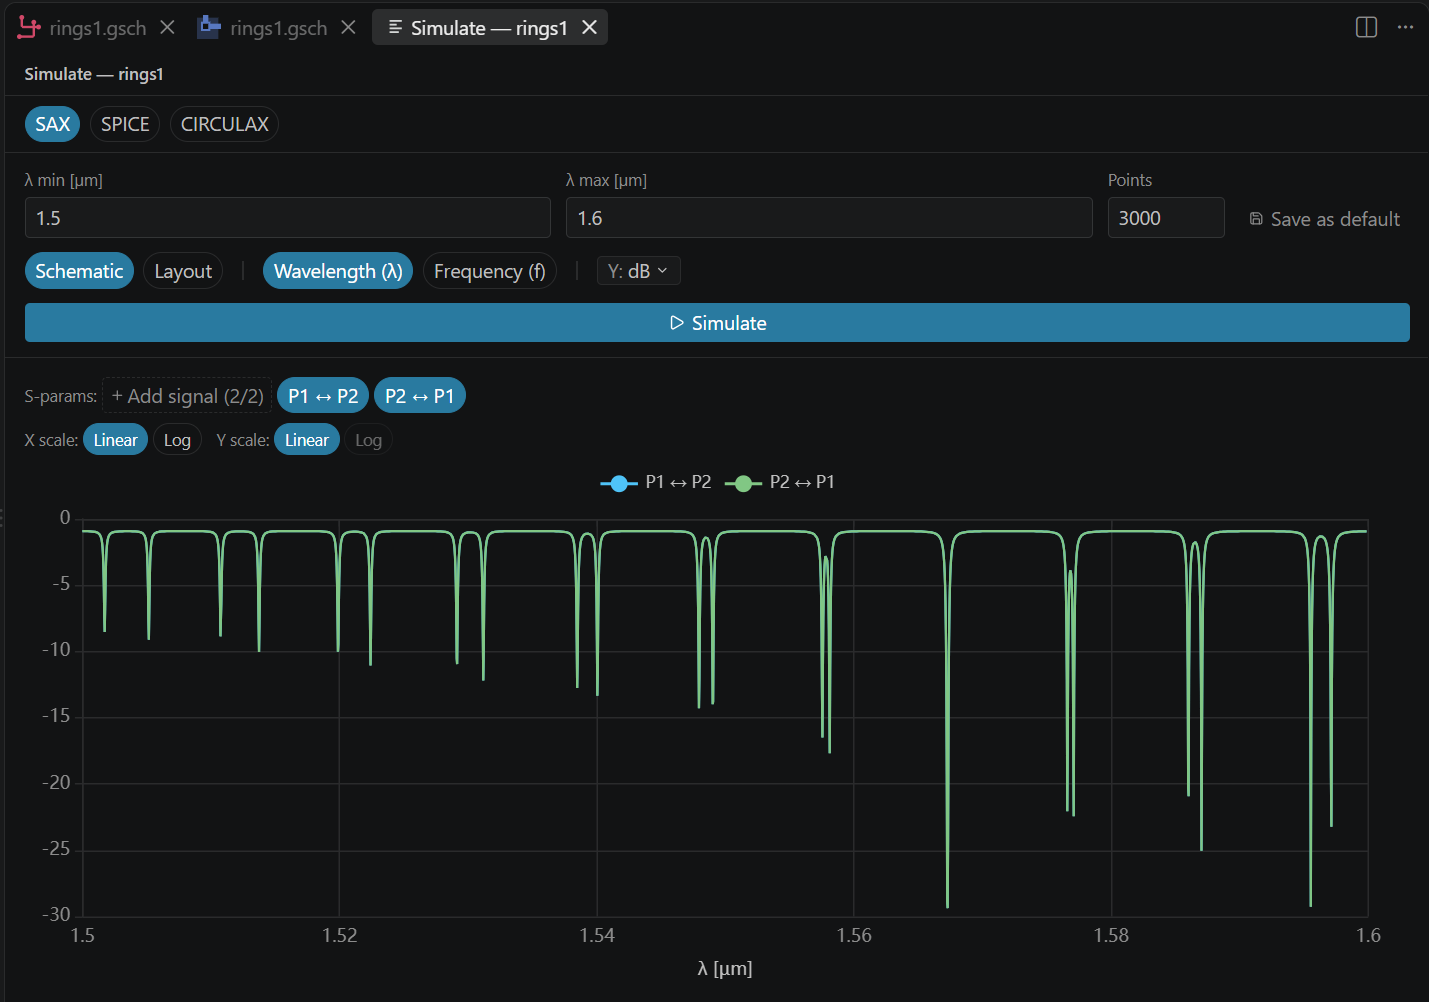Close the Simulate — rings1 tab

[590, 28]
